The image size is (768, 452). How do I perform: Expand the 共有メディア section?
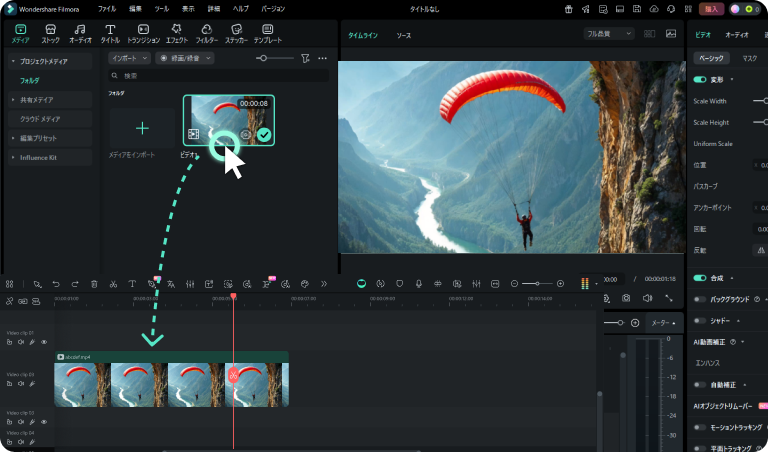13,100
